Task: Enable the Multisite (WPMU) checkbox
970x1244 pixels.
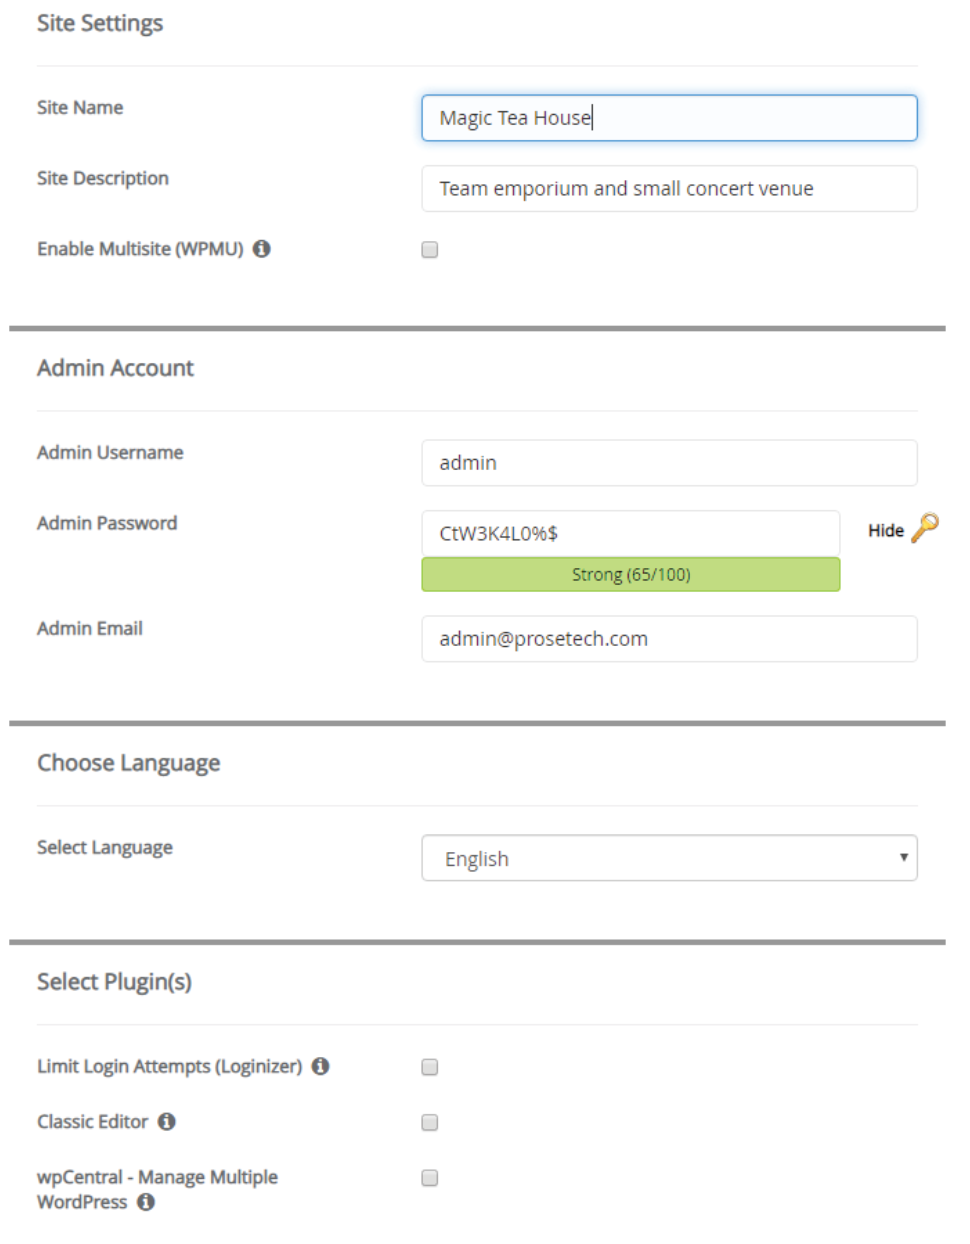Action: click(430, 250)
